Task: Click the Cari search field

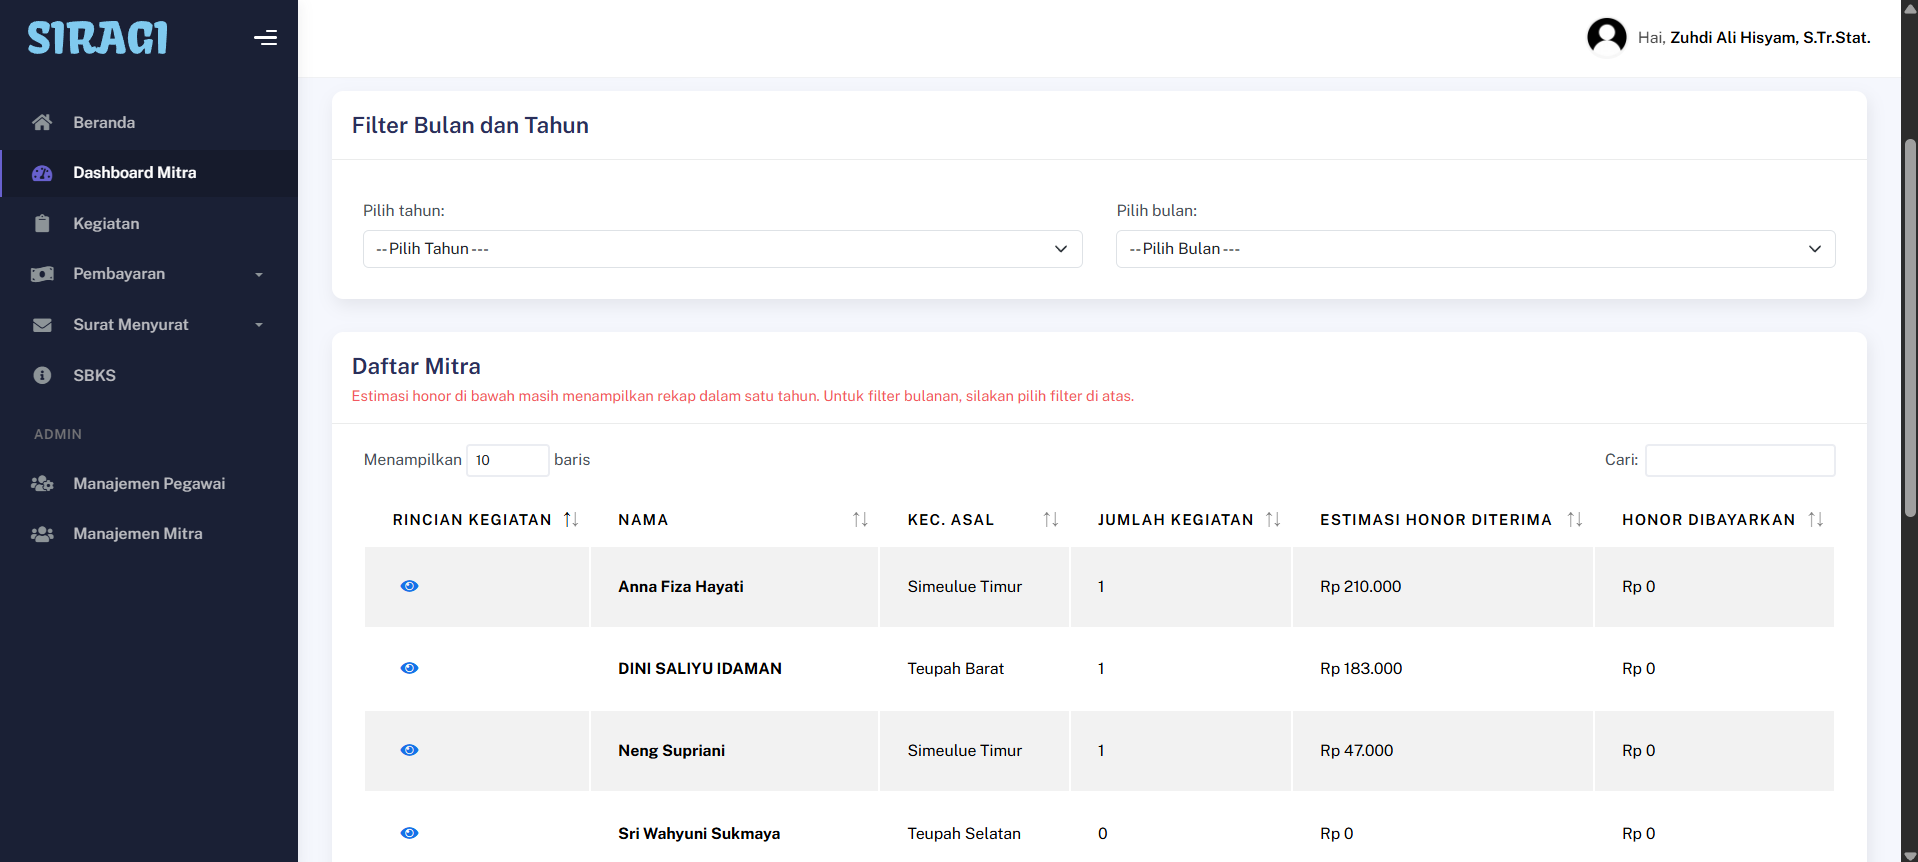Action: tap(1739, 460)
